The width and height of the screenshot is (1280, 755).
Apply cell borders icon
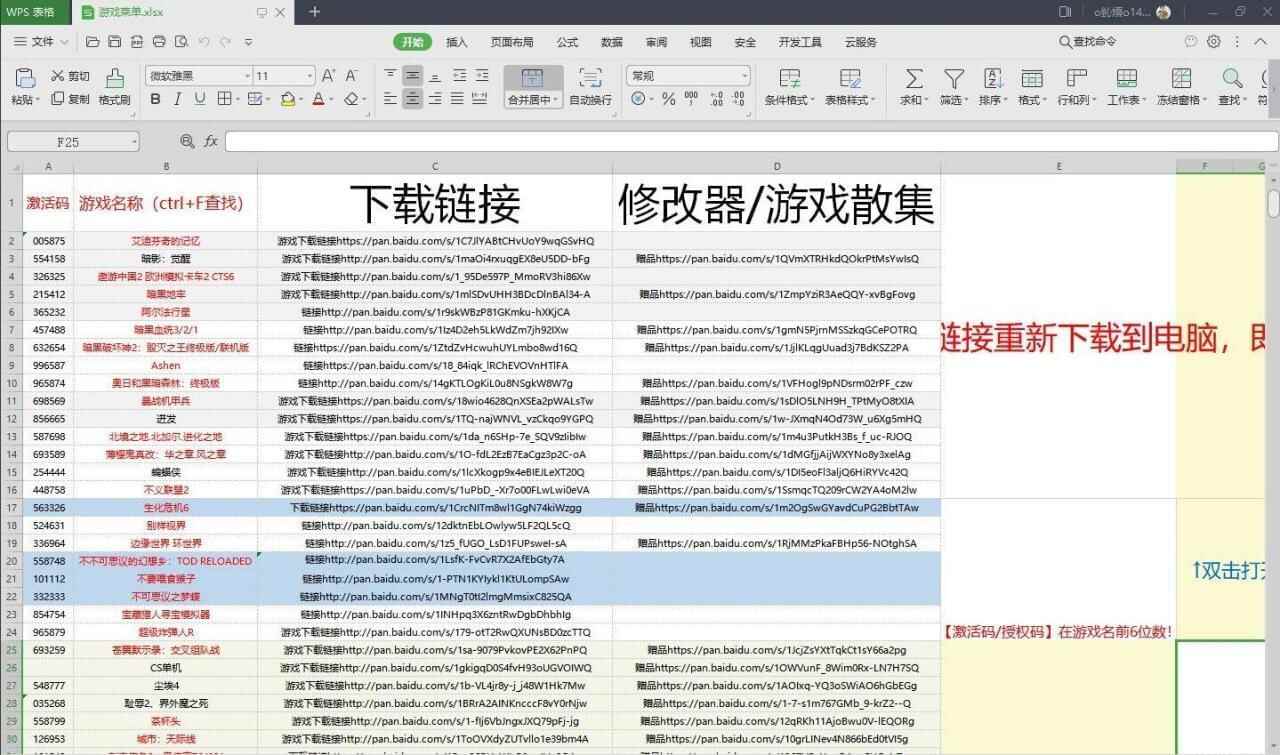(223, 99)
